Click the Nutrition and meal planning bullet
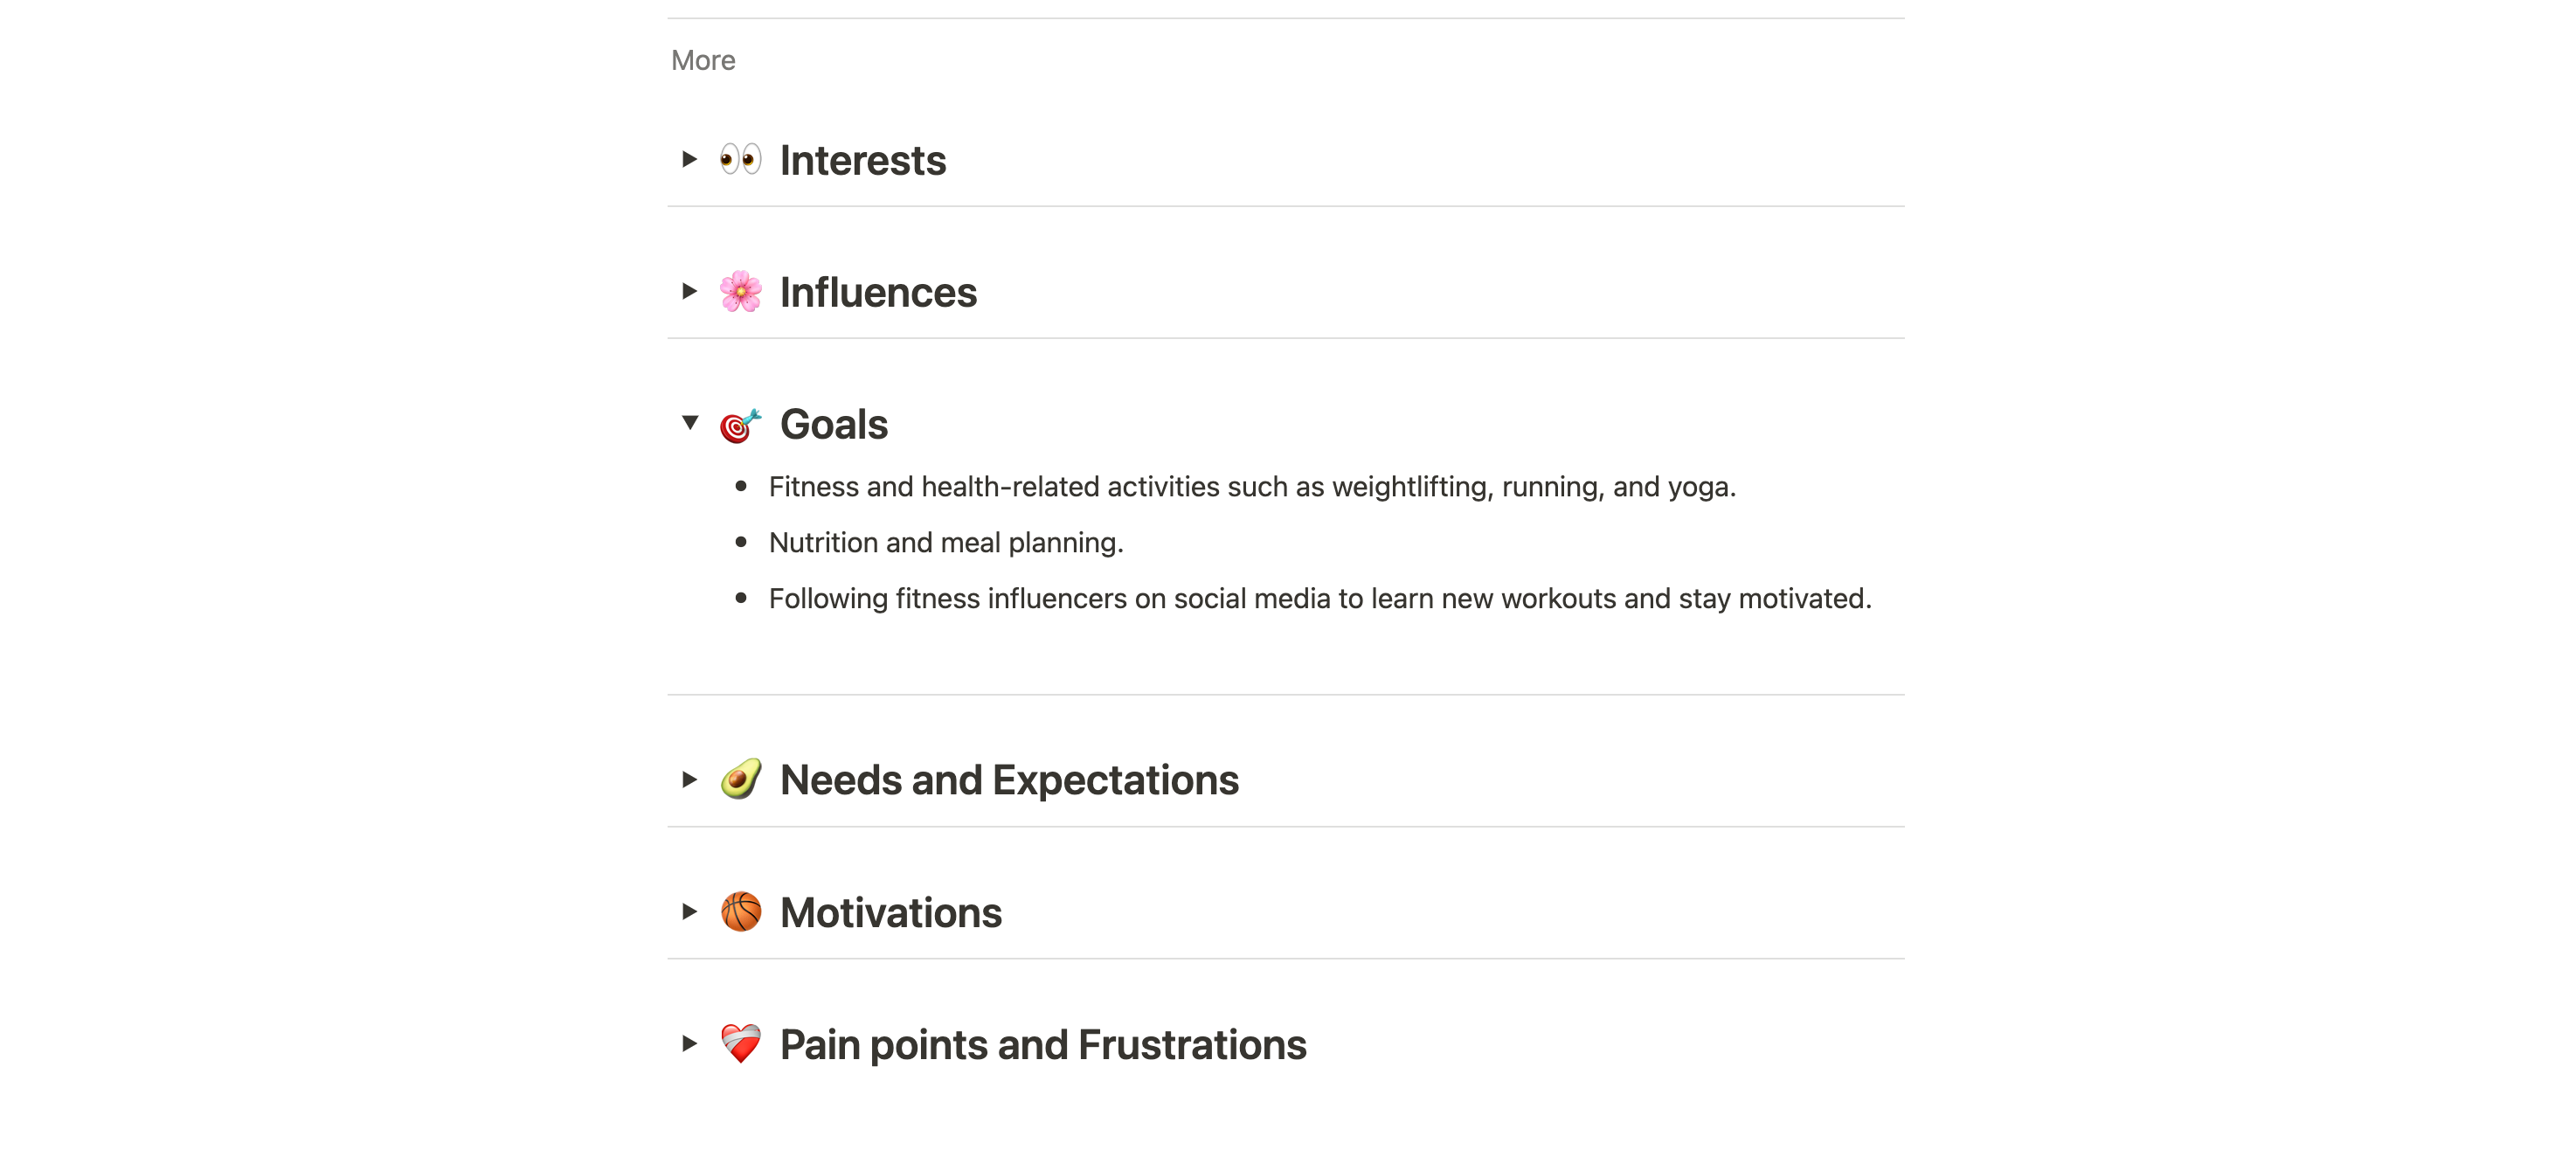Viewport: 2576px width, 1157px height. pos(945,543)
